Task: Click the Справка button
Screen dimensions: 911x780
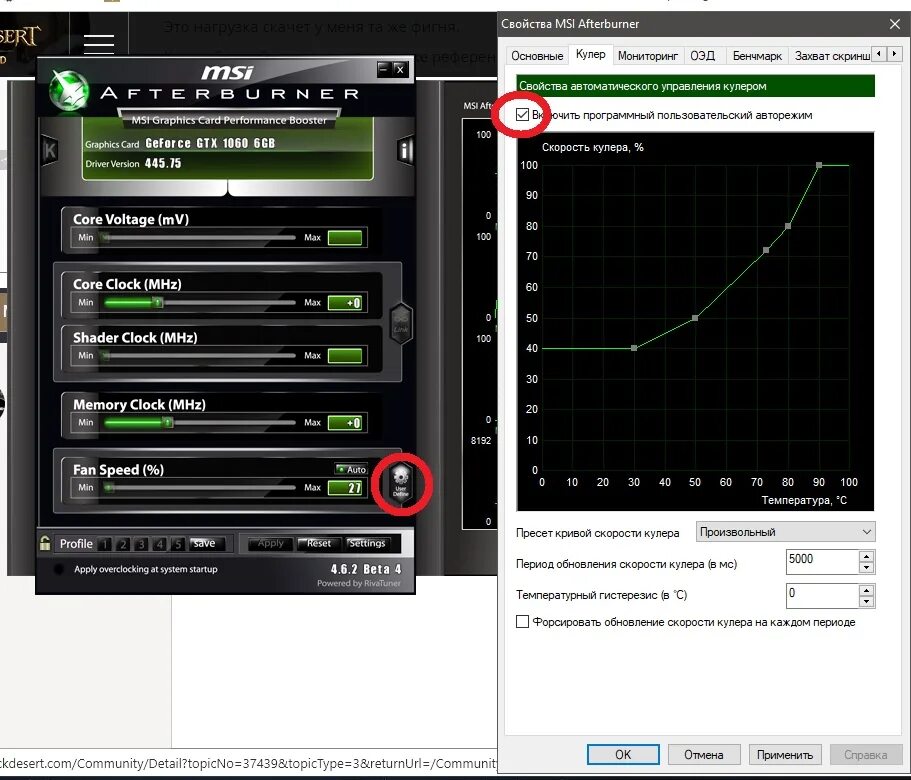Action: [x=865, y=754]
